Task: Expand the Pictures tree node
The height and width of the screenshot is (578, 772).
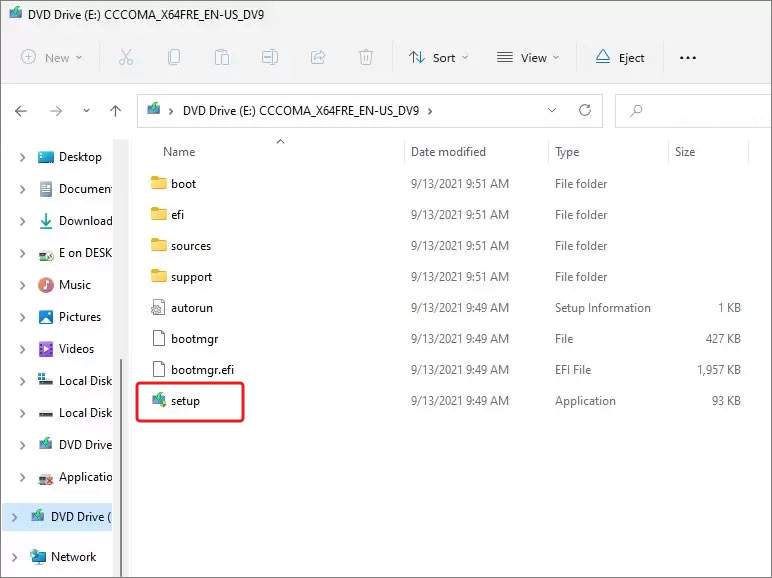Action: [x=22, y=317]
